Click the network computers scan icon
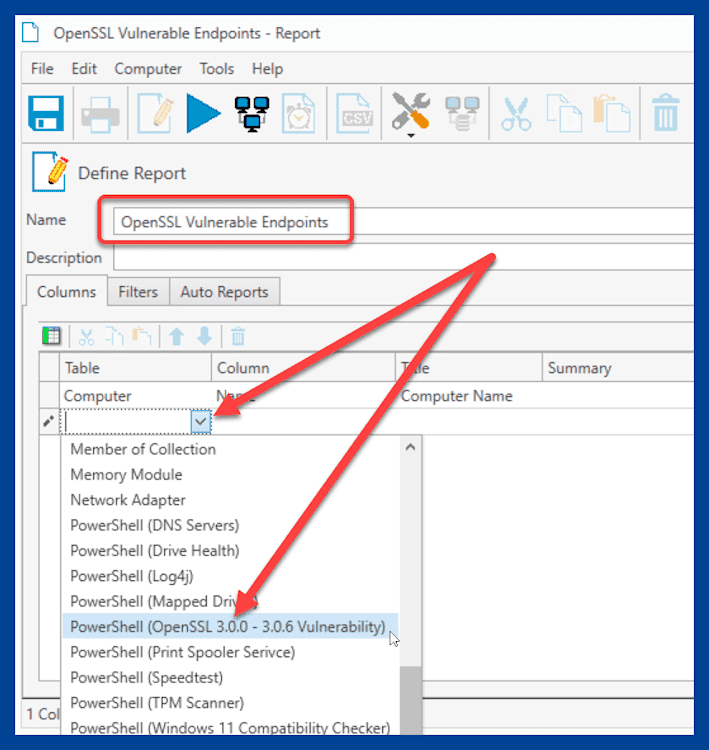This screenshot has width=709, height=750. [252, 114]
